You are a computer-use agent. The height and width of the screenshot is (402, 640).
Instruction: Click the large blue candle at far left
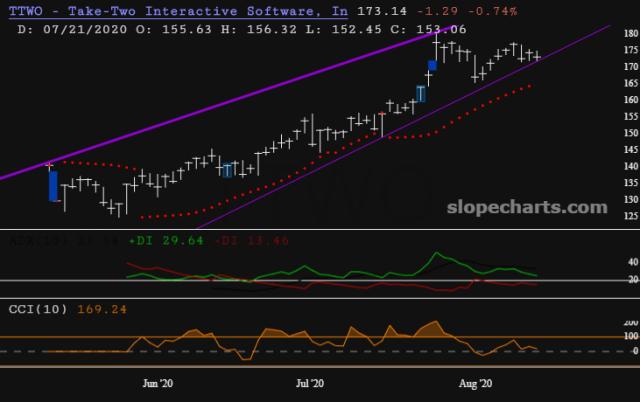coord(53,184)
